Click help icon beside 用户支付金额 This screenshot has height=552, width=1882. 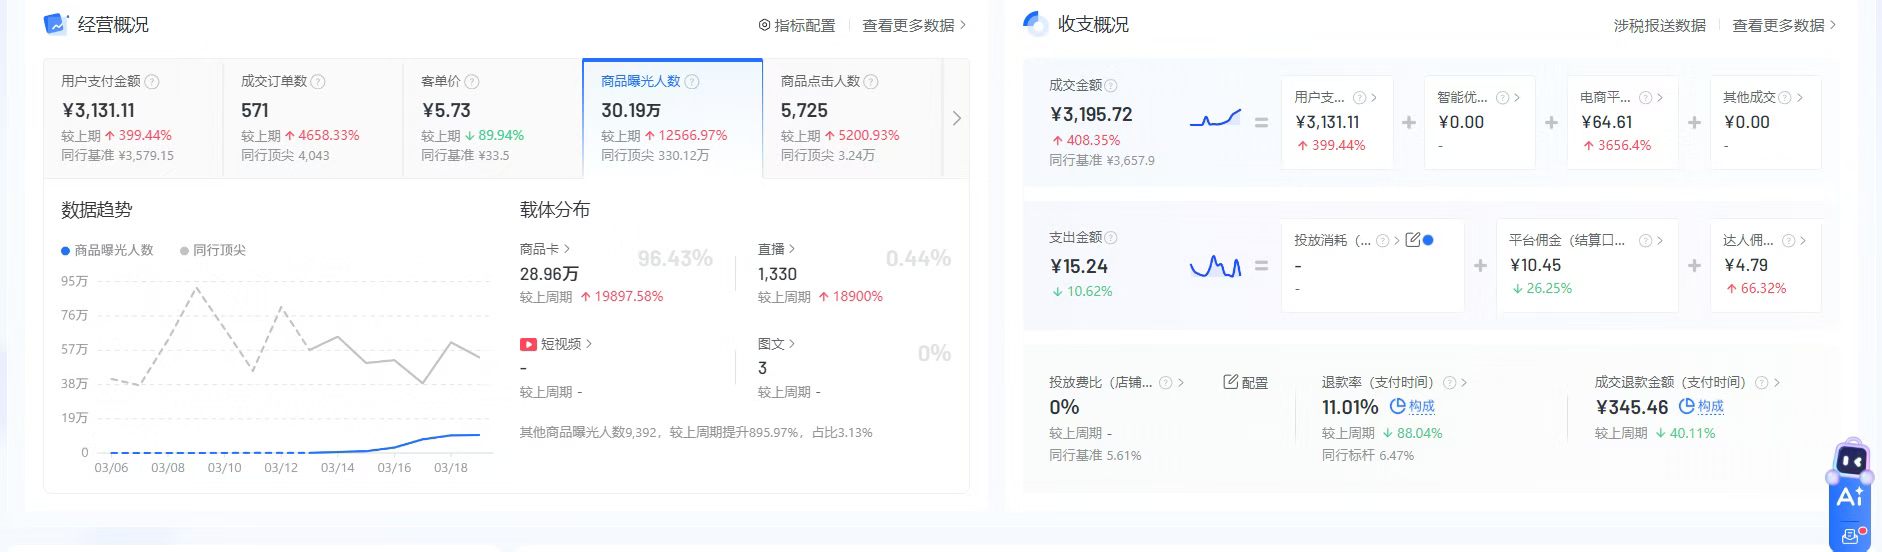[152, 82]
